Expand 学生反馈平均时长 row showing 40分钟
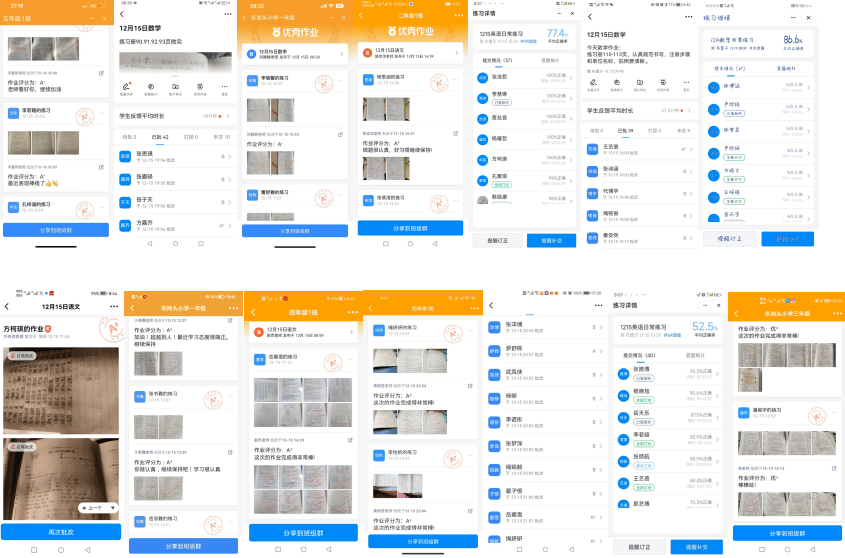This screenshot has height=558, width=845. click(227, 116)
